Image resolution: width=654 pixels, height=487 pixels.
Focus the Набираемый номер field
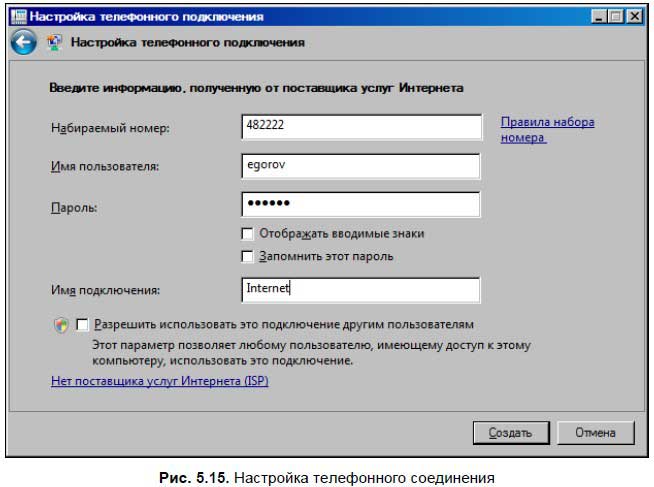[361, 127]
